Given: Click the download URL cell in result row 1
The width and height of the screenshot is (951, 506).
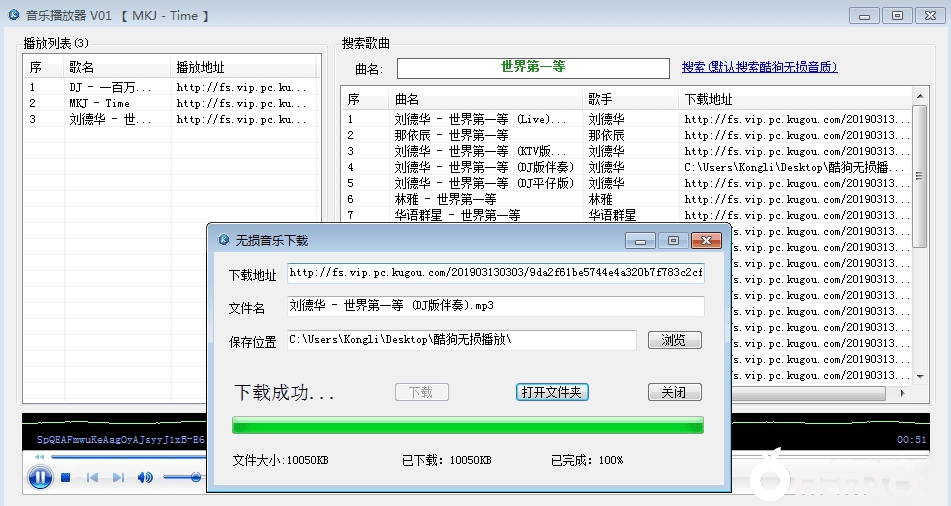Looking at the screenshot, I should click(797, 120).
